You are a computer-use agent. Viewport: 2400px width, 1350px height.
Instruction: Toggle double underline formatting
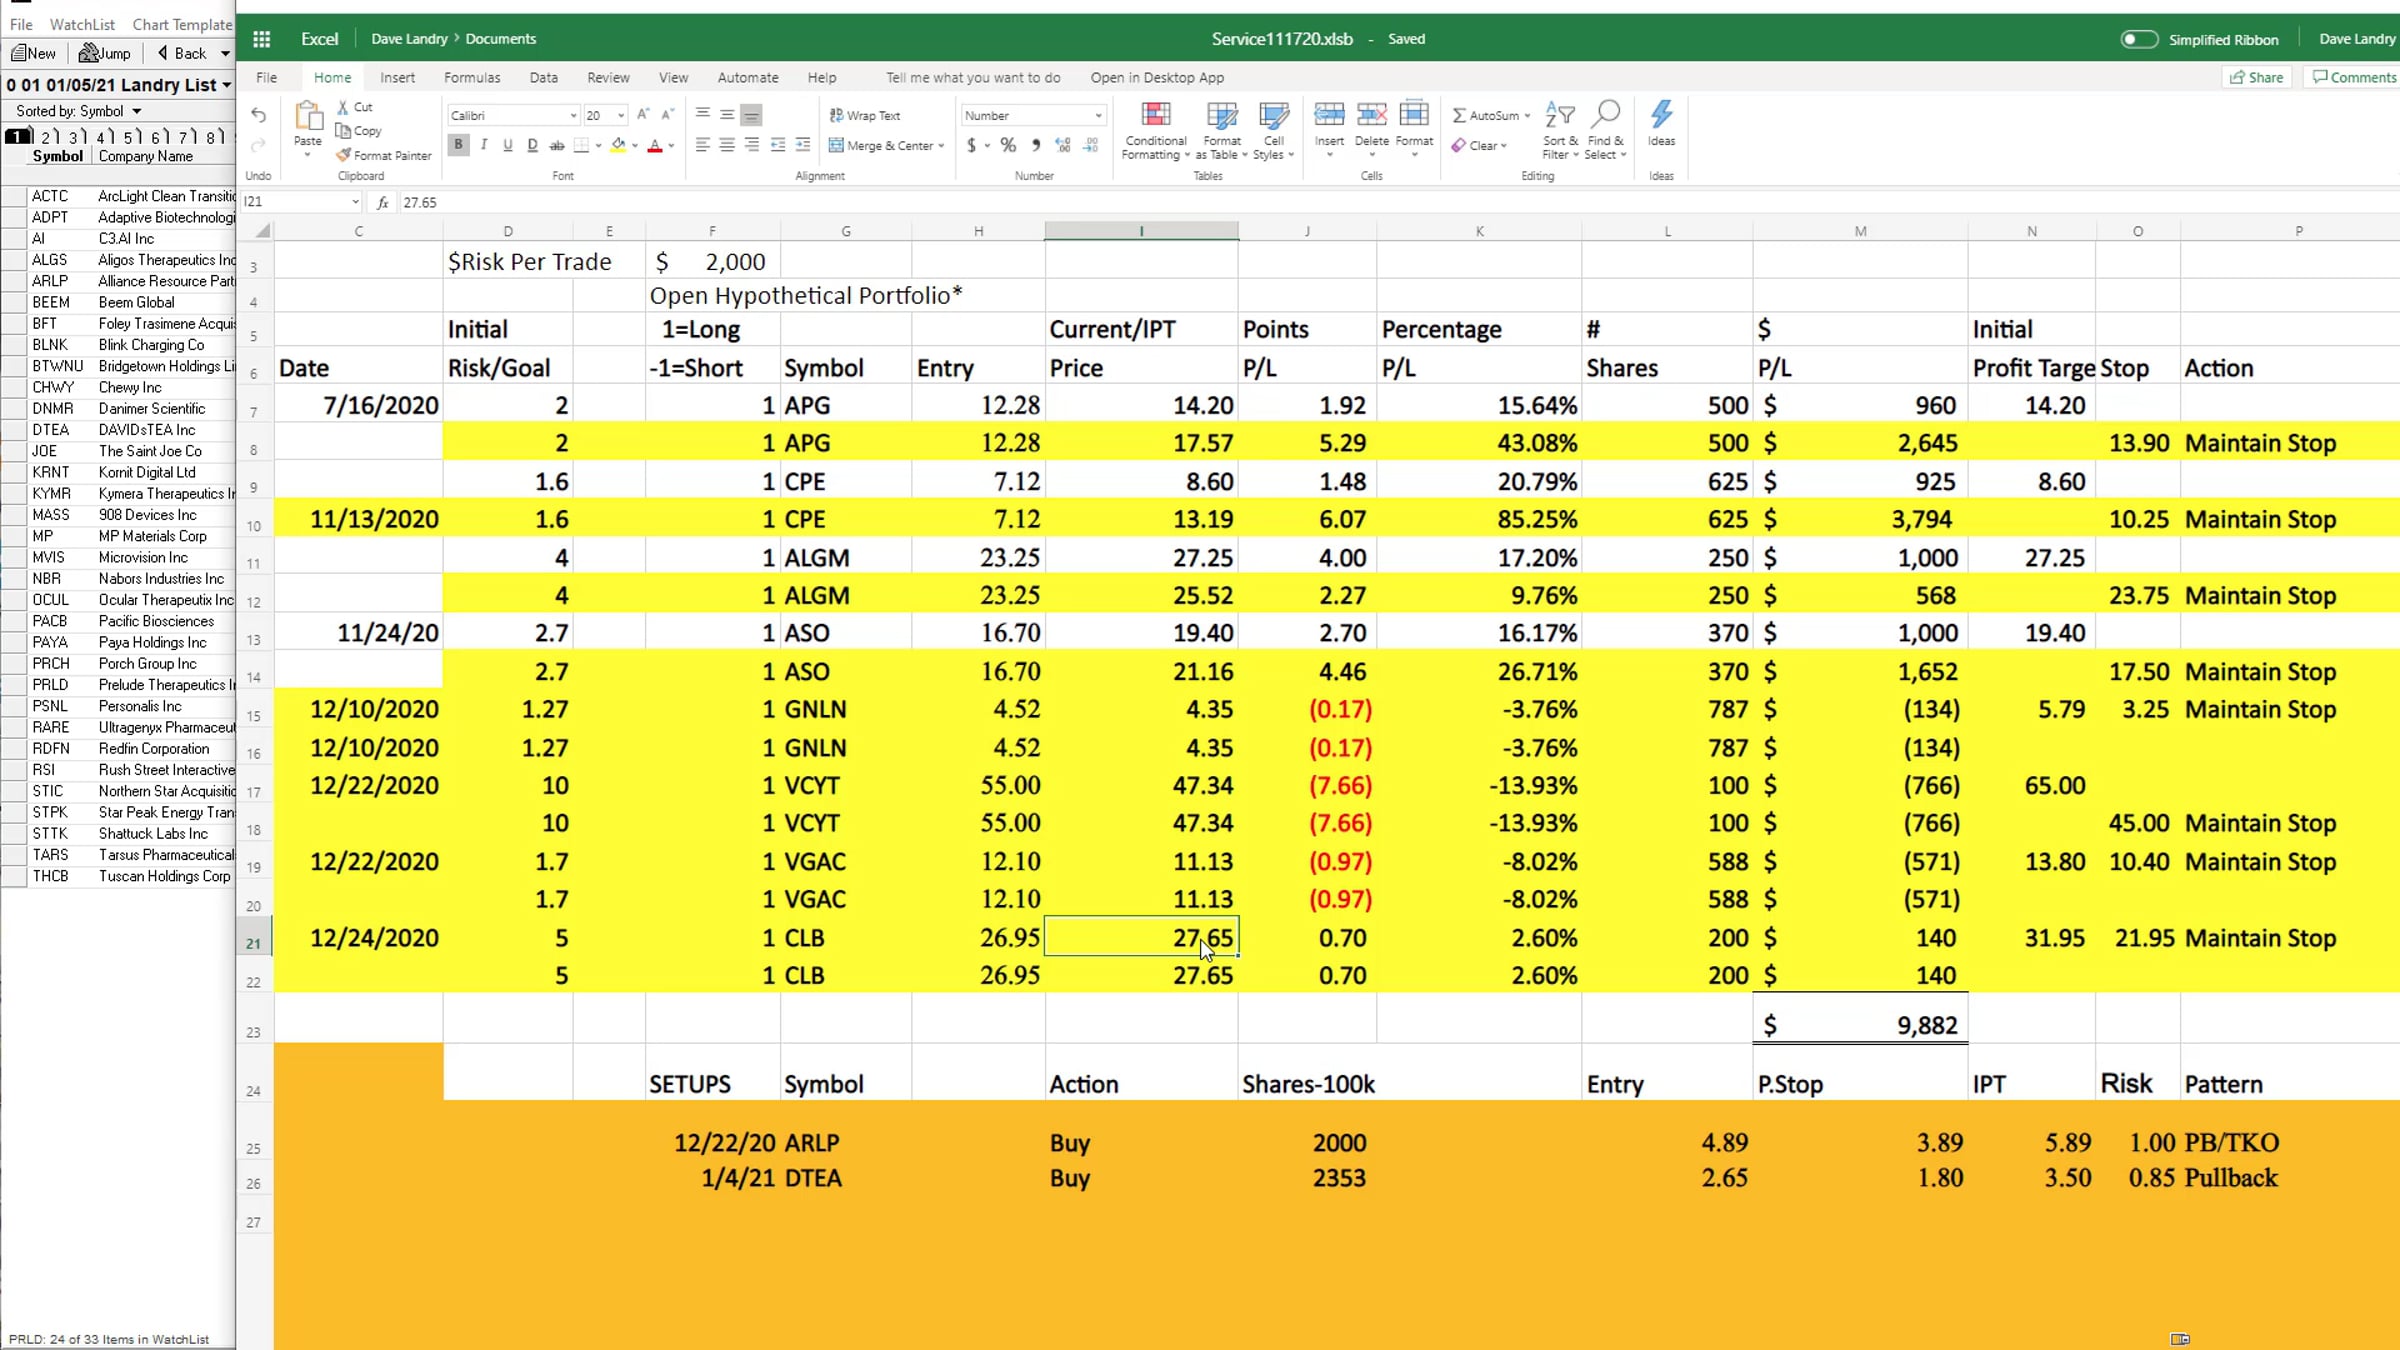tap(532, 145)
